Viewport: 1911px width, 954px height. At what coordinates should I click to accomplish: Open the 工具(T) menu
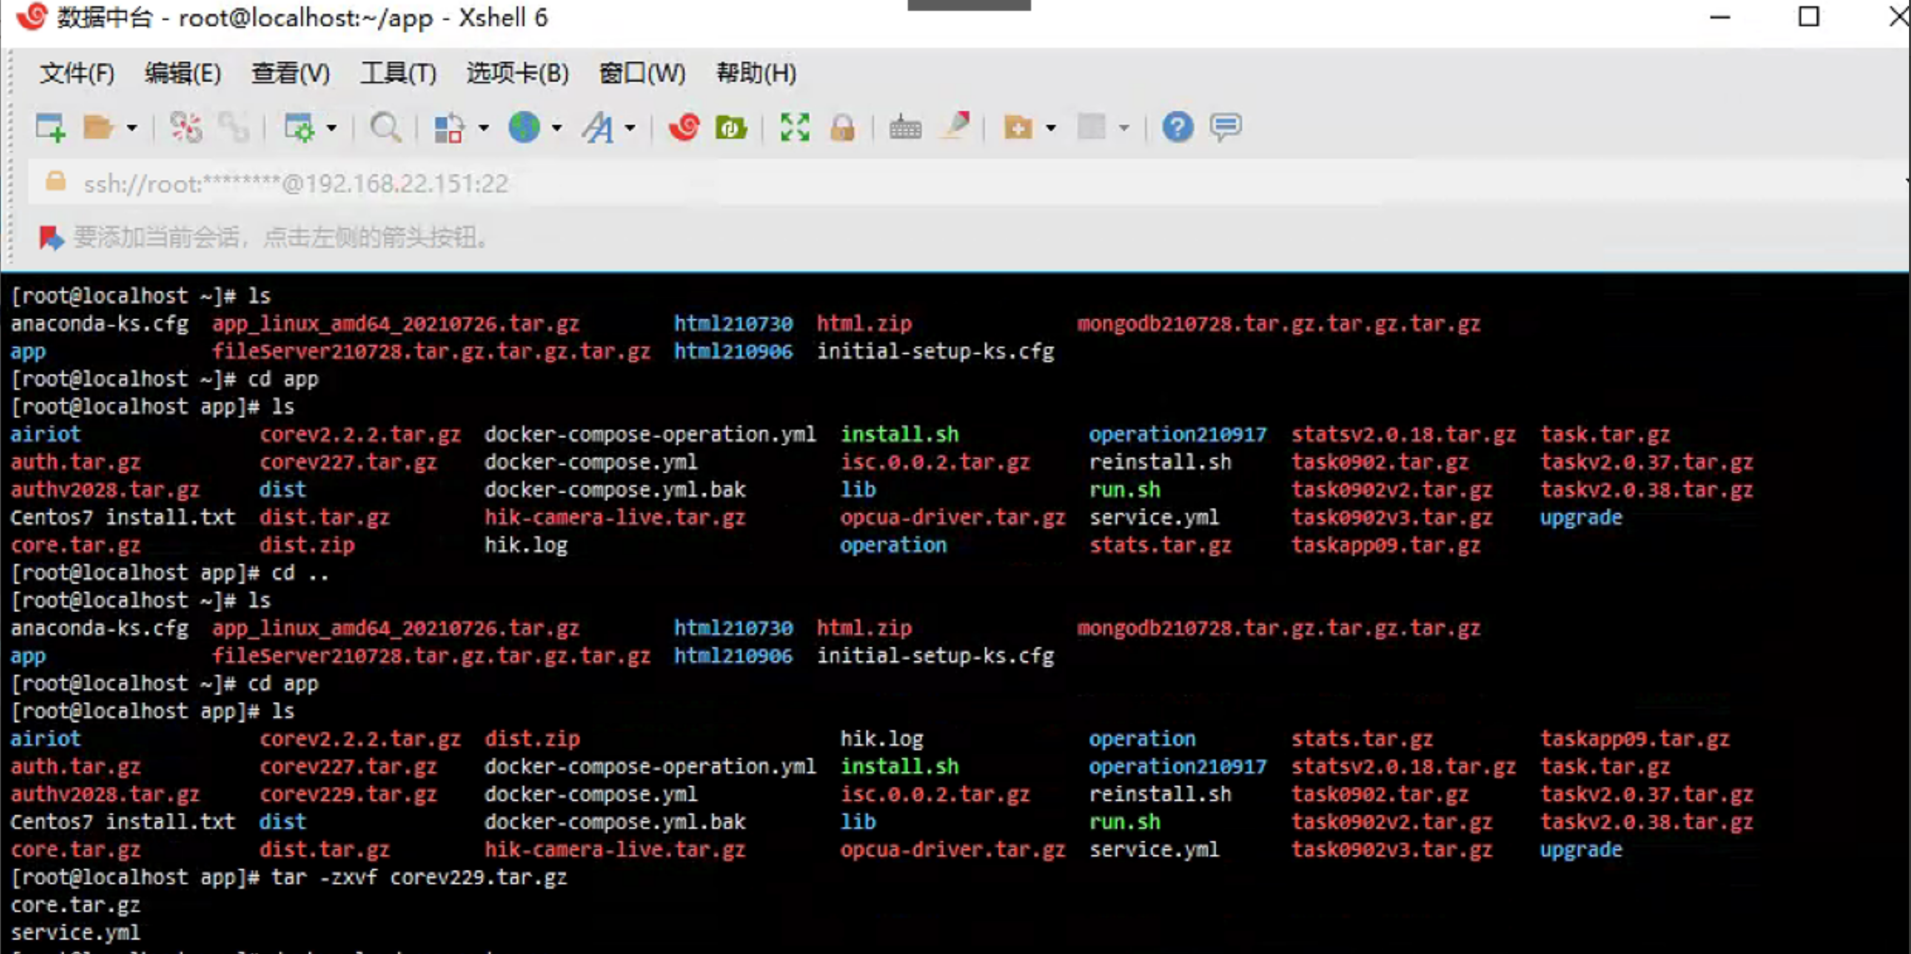[x=398, y=73]
